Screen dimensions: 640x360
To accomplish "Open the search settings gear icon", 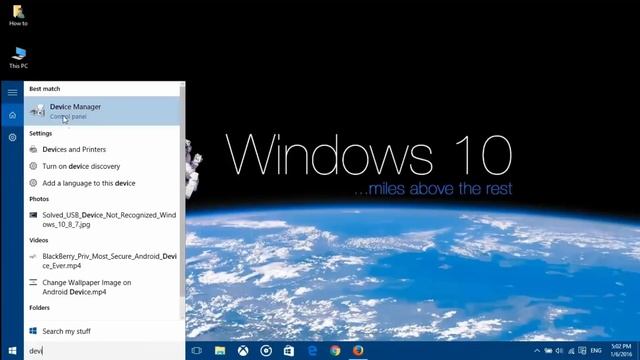I will coord(12,138).
